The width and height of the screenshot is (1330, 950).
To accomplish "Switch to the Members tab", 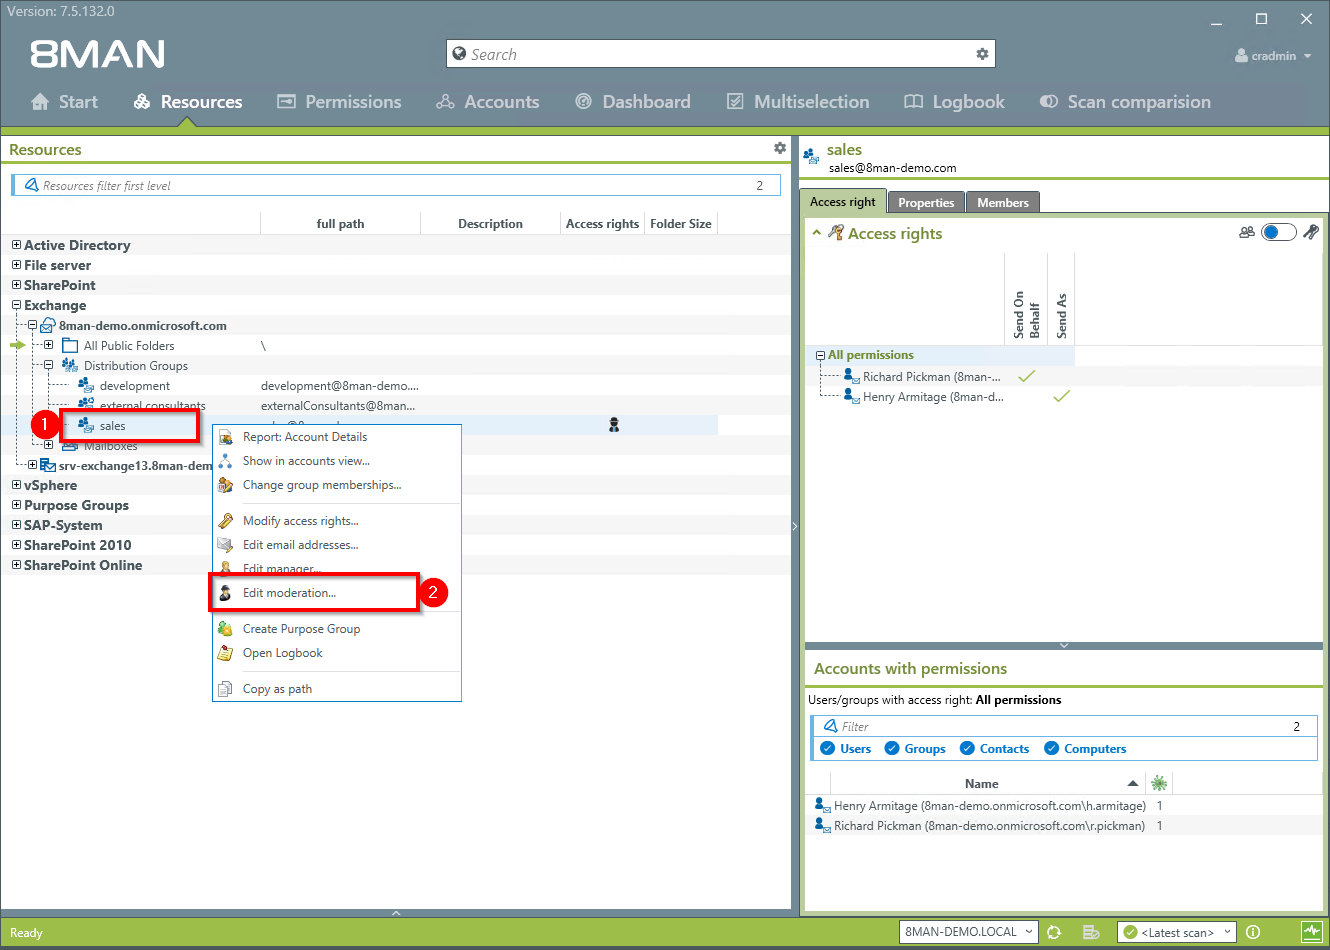I will (x=1003, y=201).
